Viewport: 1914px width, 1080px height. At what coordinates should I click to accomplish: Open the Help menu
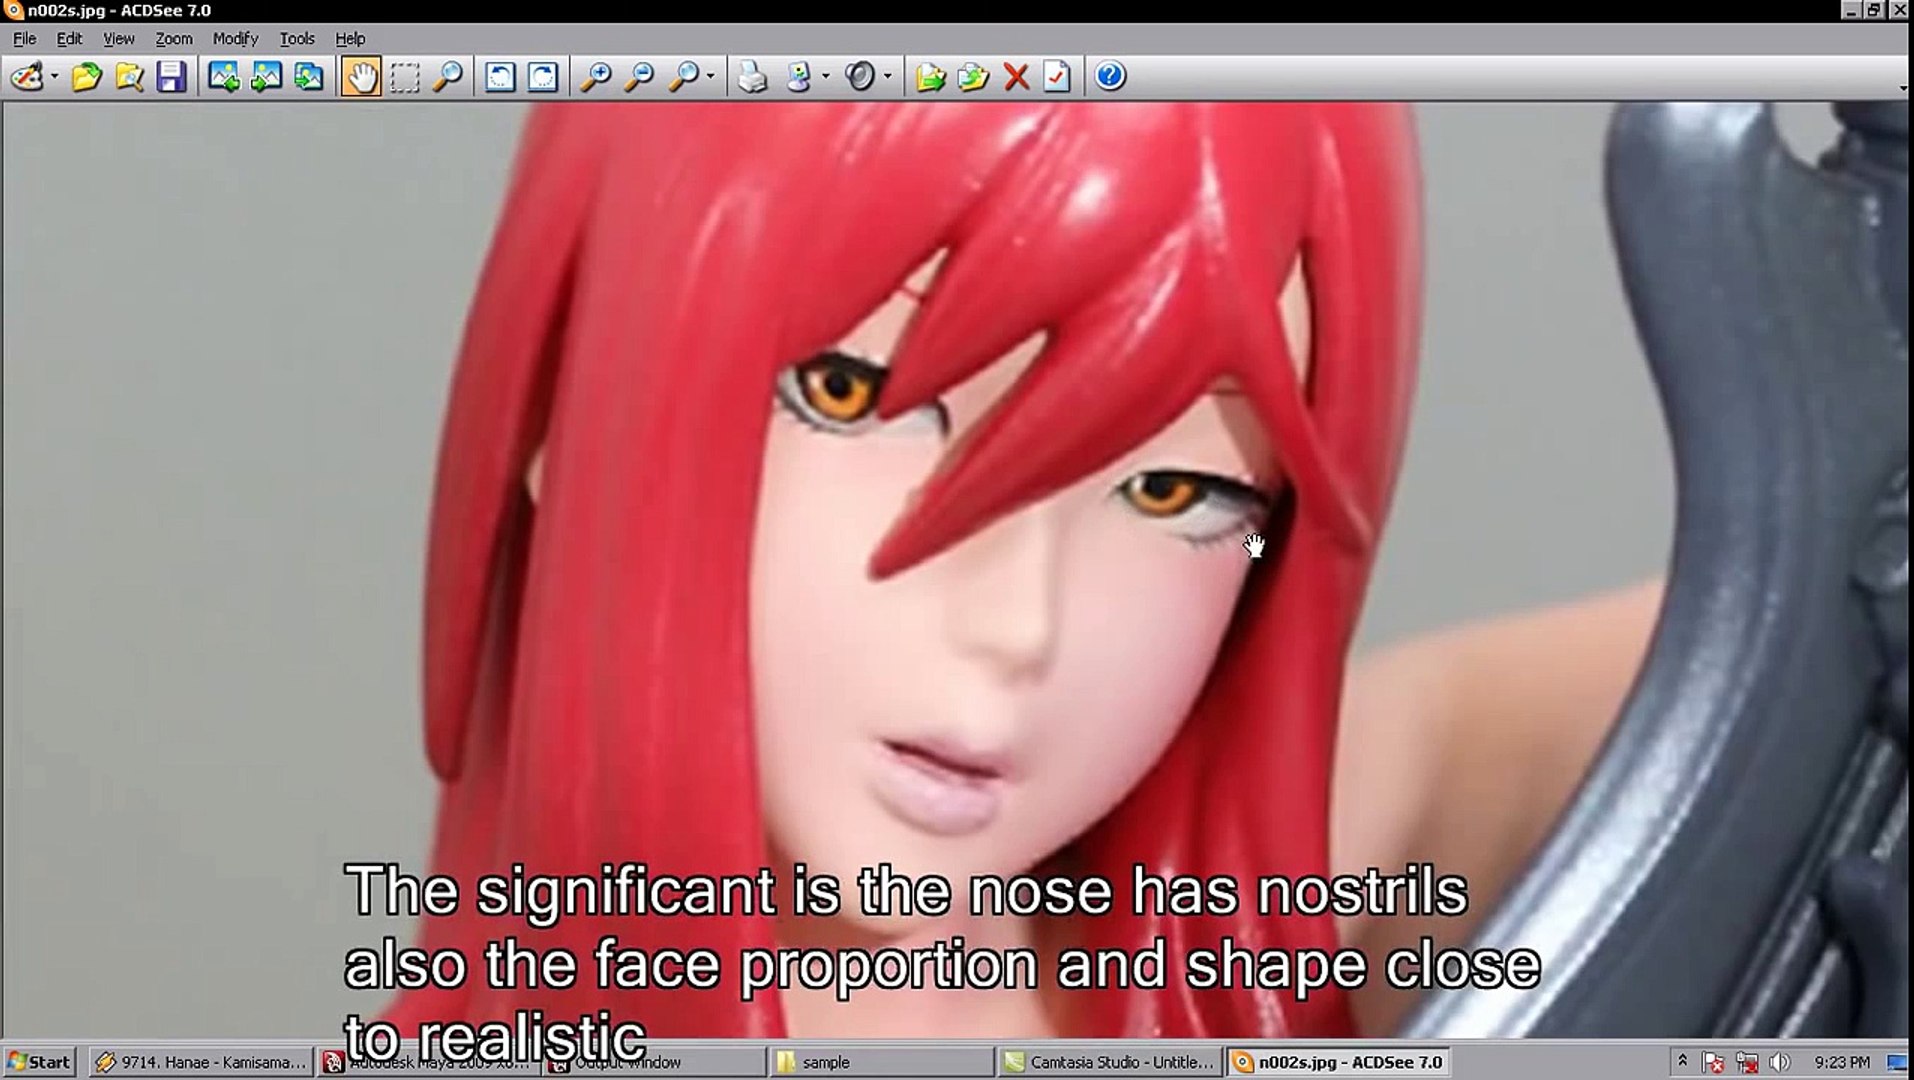coord(350,39)
